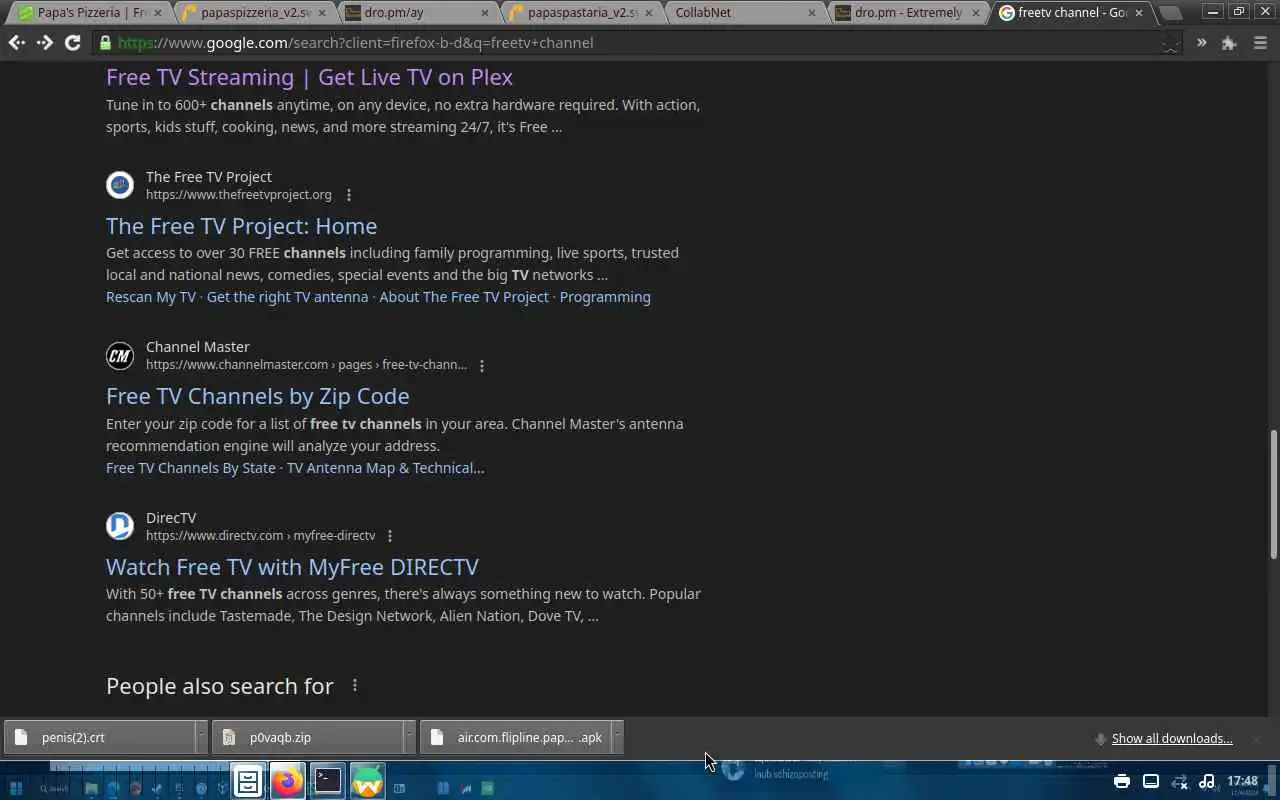The image size is (1280, 800).
Task: Switch to the papaspizzeria_v2 tab
Action: click(x=255, y=13)
